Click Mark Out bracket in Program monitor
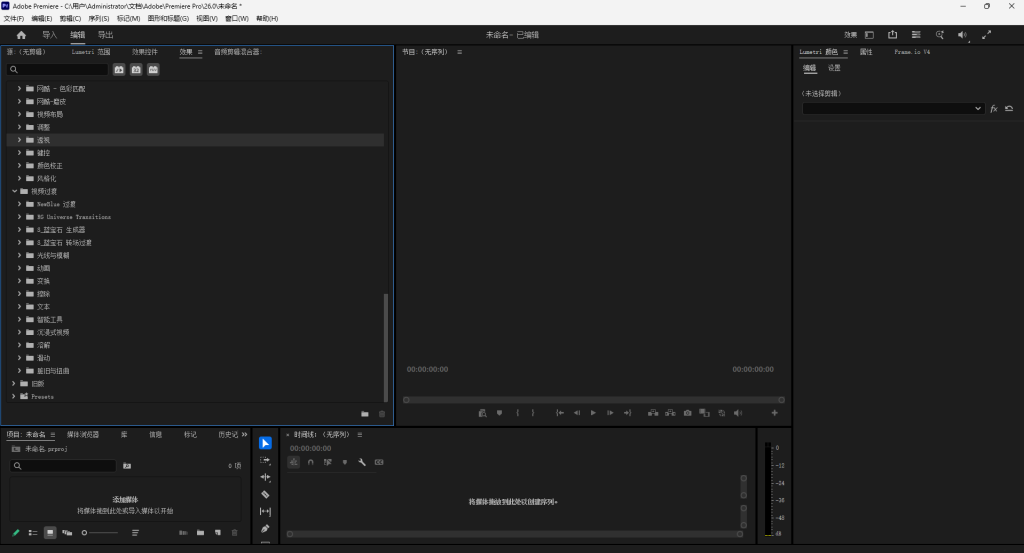Viewport: 1024px width, 553px height. pos(533,413)
